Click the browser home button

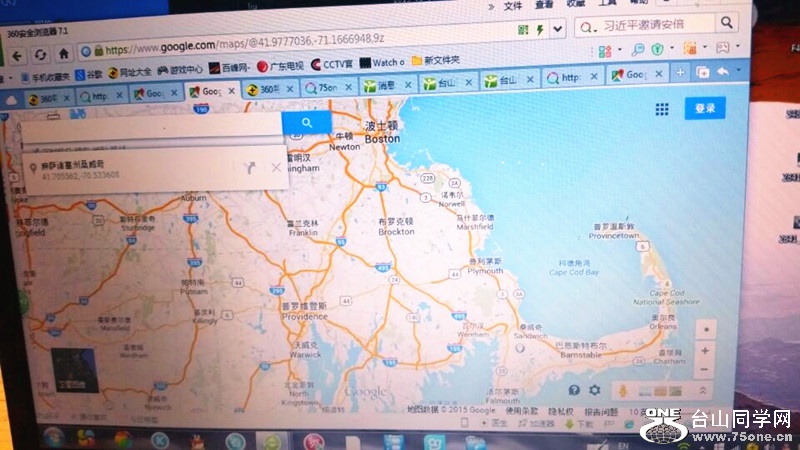click(x=64, y=53)
